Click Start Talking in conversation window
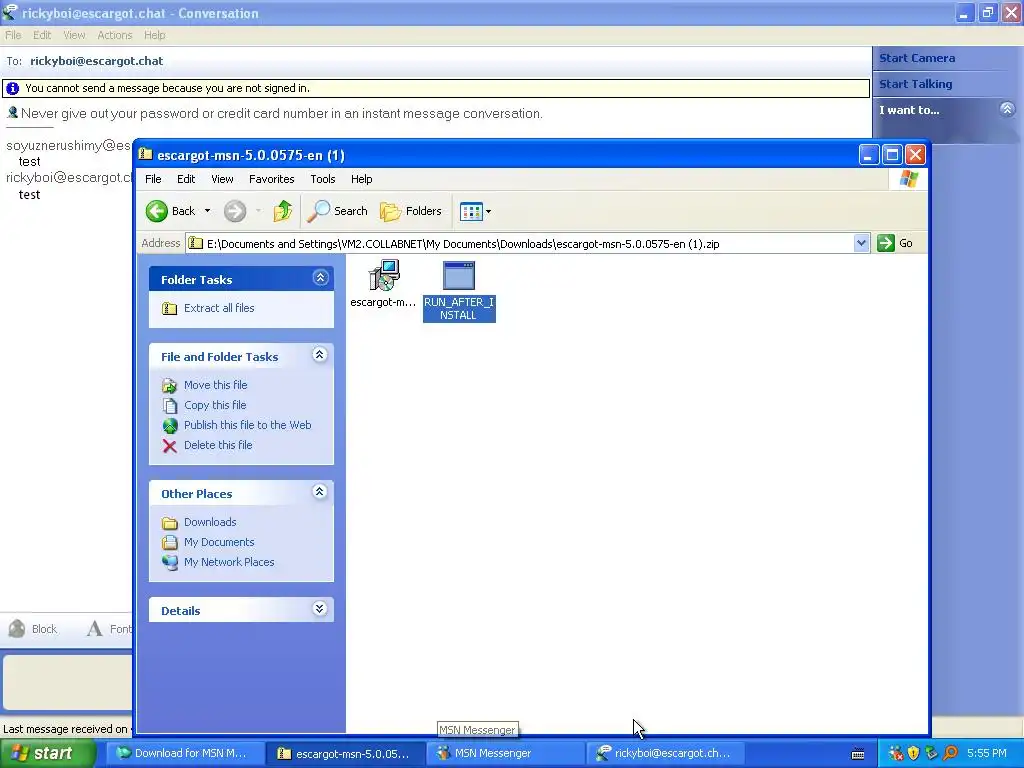The height and width of the screenshot is (768, 1024). click(916, 84)
